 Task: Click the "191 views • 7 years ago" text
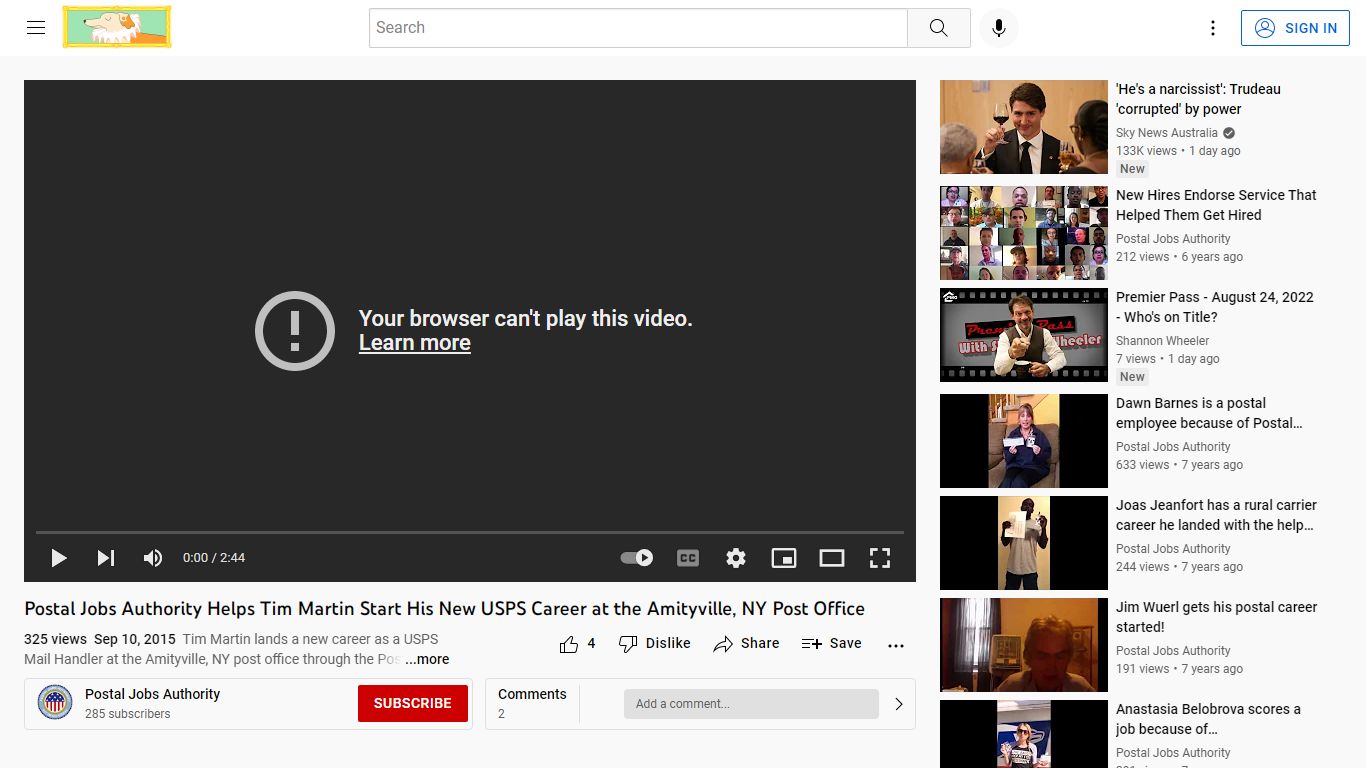tap(1180, 669)
